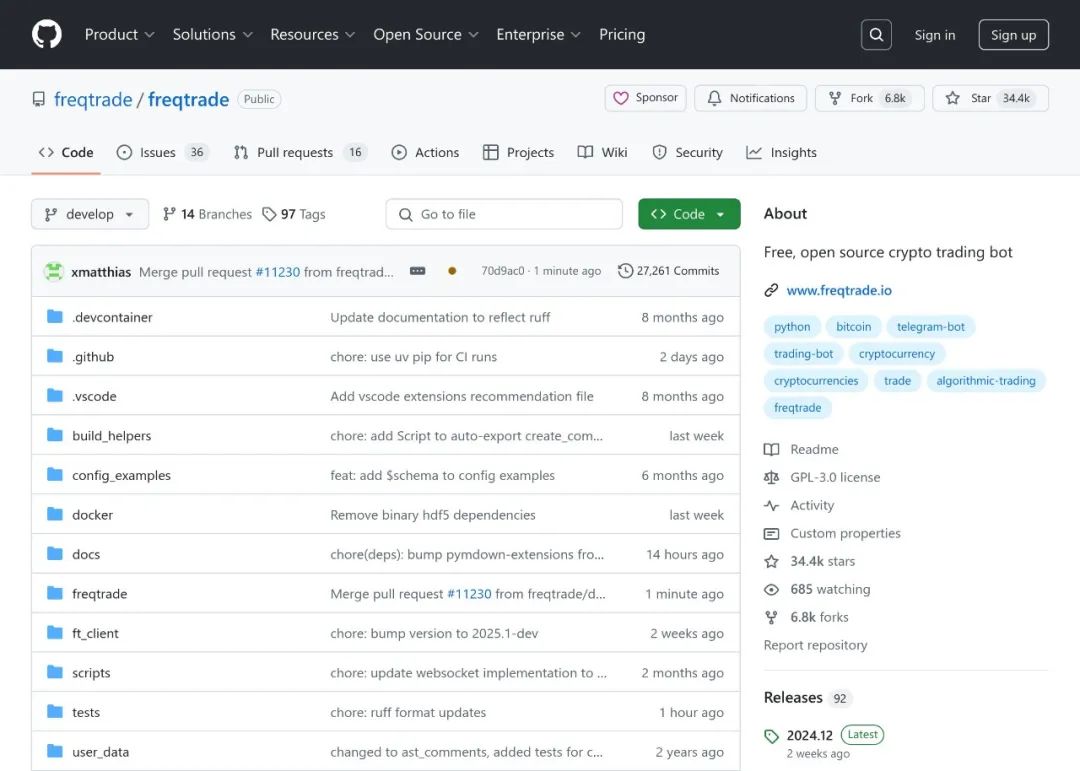Image resolution: width=1080 pixels, height=771 pixels.
Task: Expand the Enterprise menu
Action: coord(538,34)
